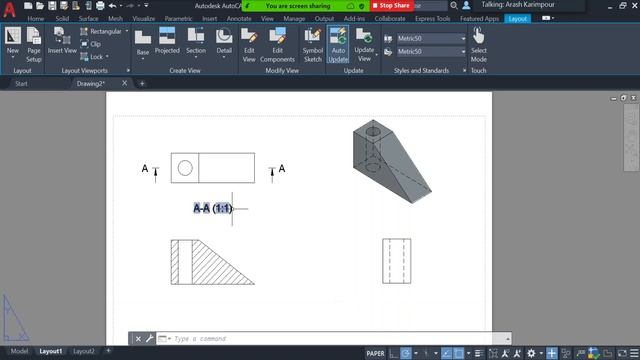Viewport: 640px width, 360px height.
Task: Open the Undo history dropdown arrow
Action: point(121,6)
